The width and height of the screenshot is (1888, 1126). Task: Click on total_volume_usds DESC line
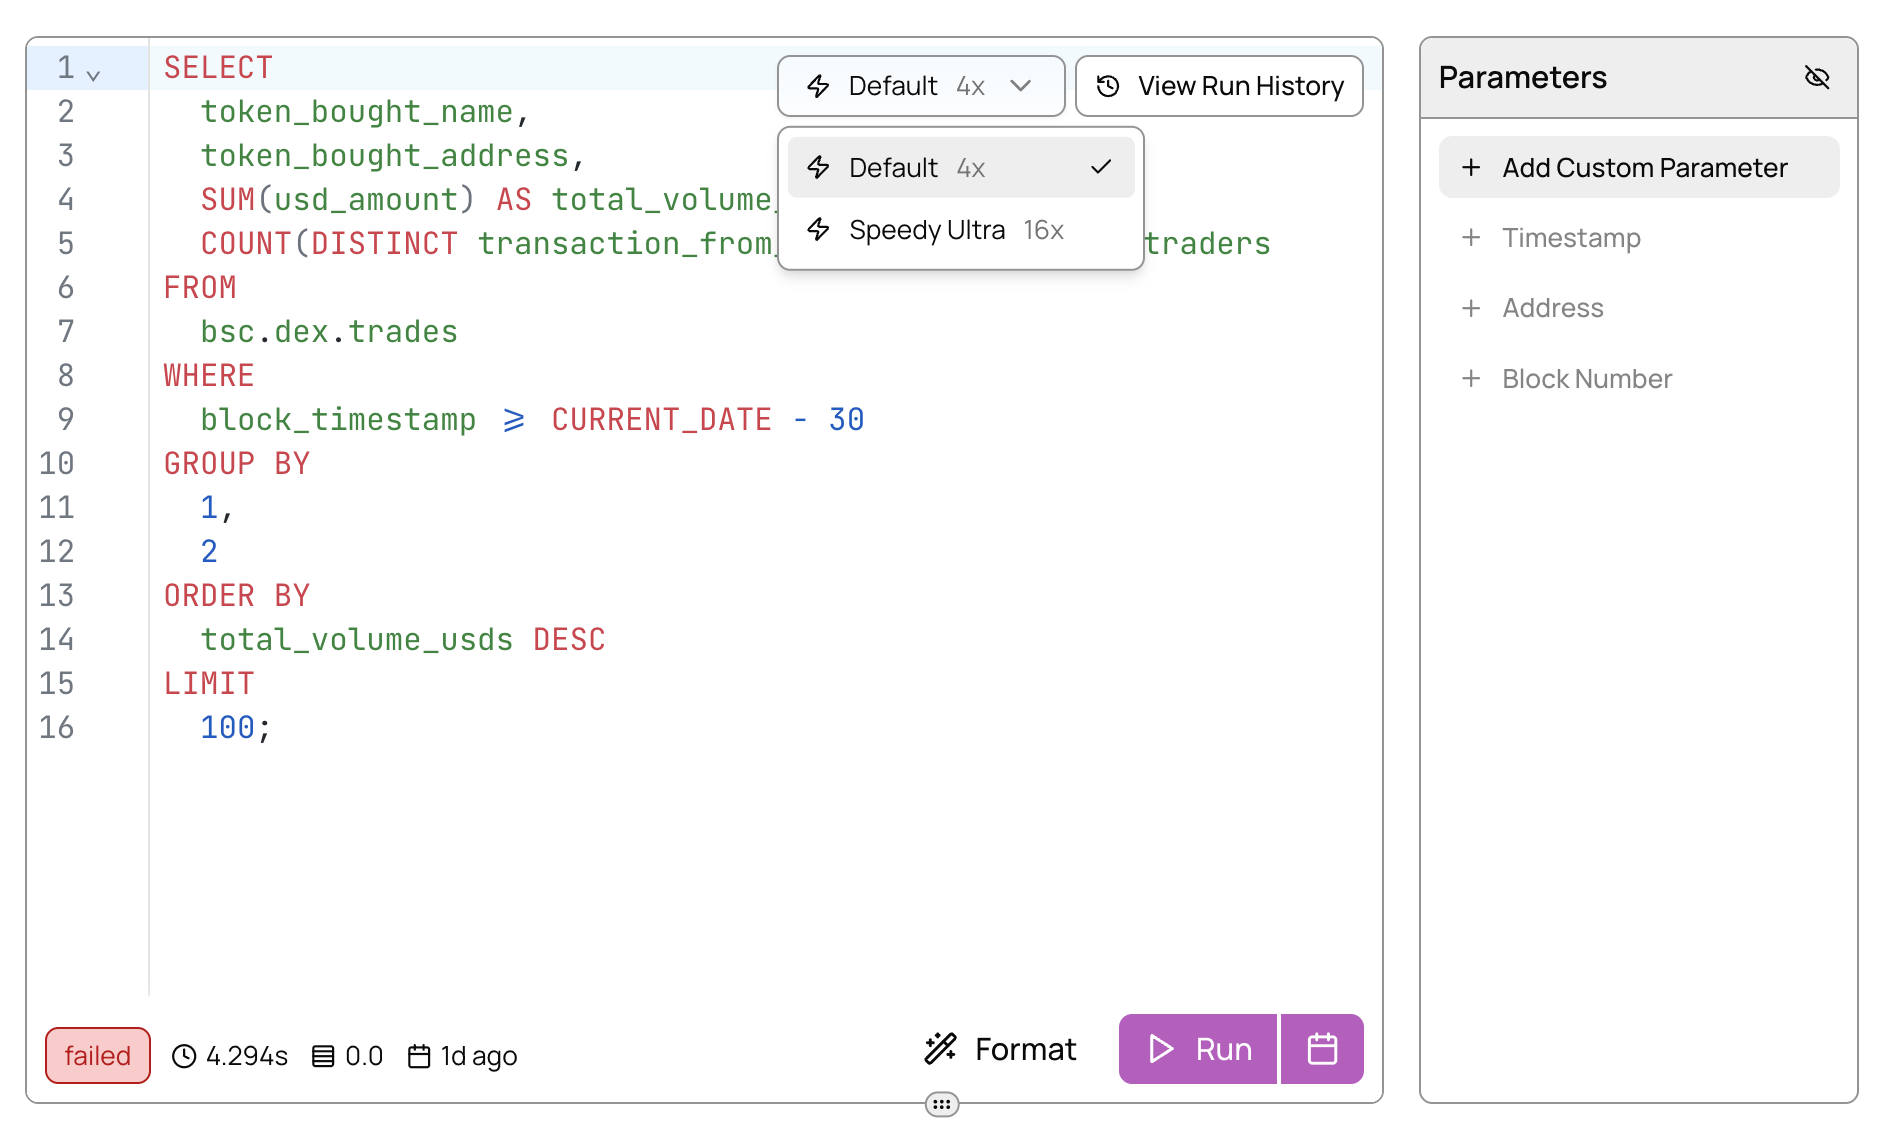403,640
